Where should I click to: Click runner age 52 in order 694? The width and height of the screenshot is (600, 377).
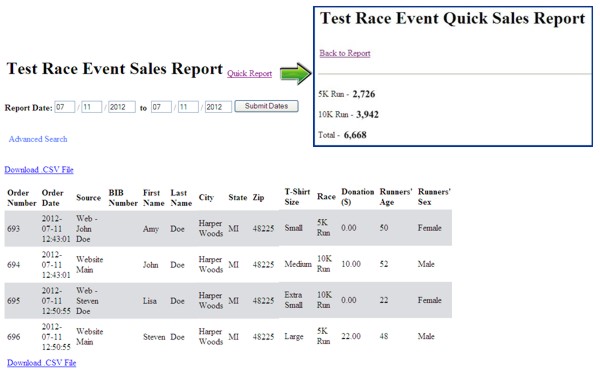pos(384,264)
